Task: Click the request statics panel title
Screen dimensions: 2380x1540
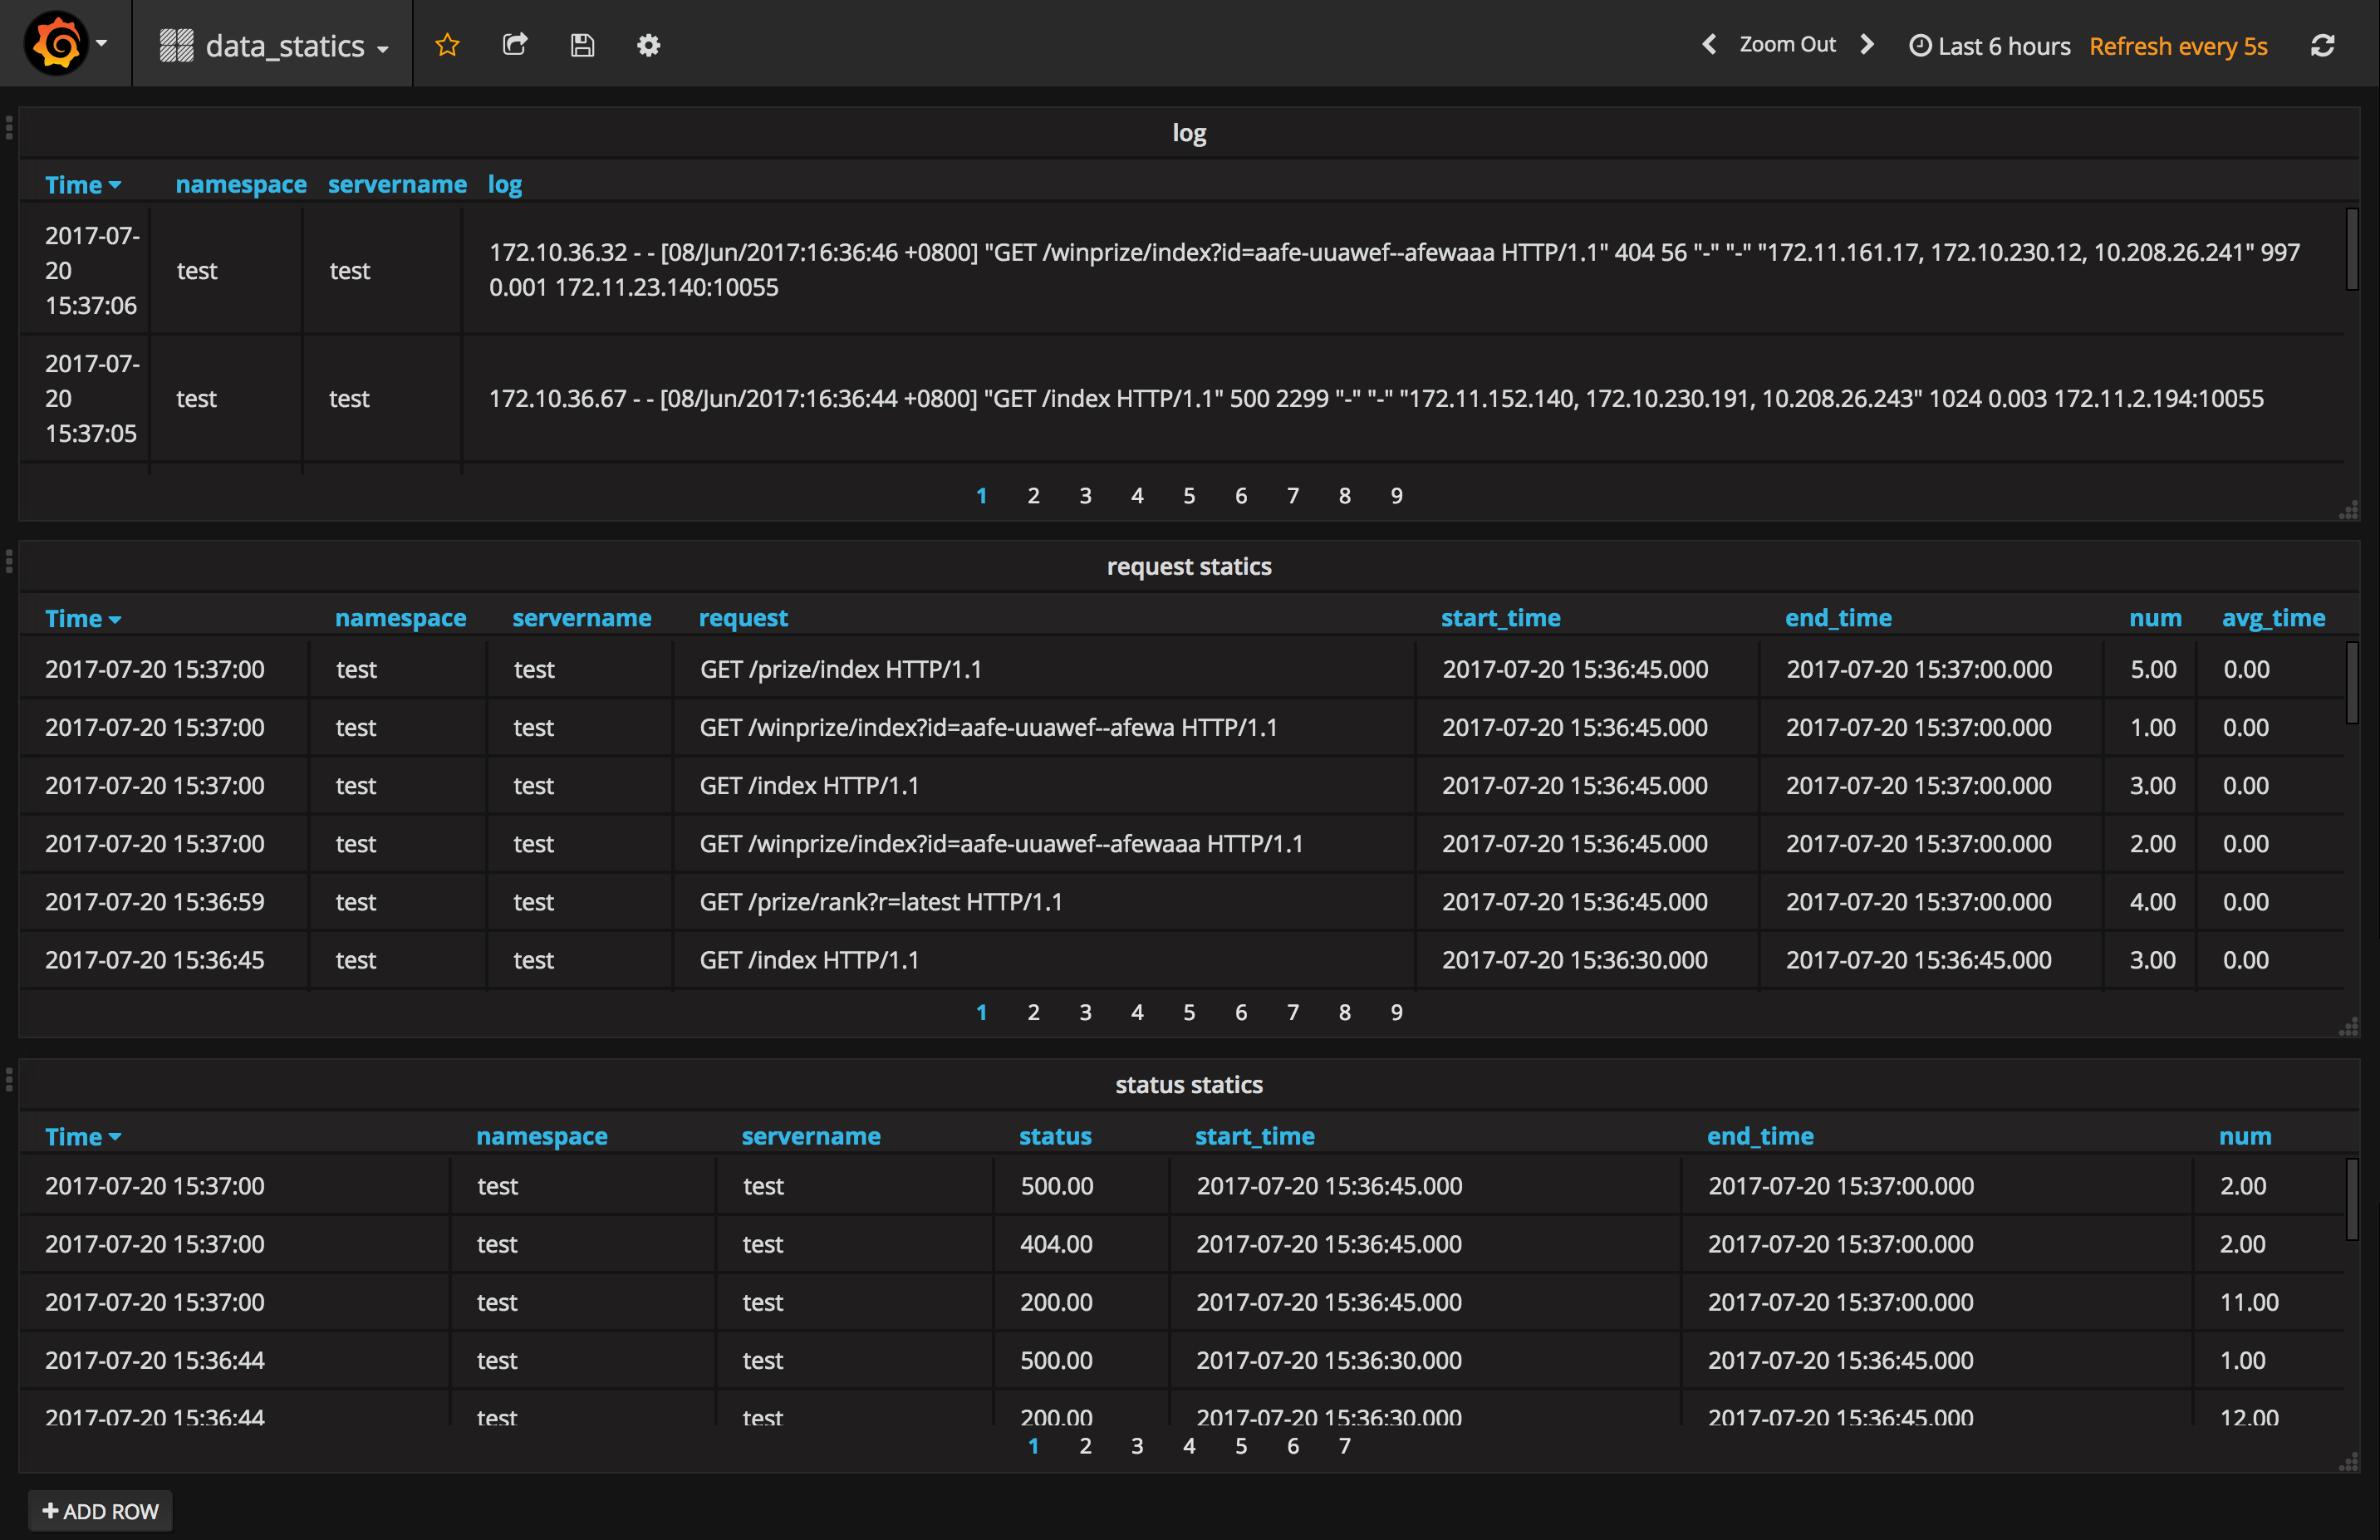Action: (x=1189, y=566)
